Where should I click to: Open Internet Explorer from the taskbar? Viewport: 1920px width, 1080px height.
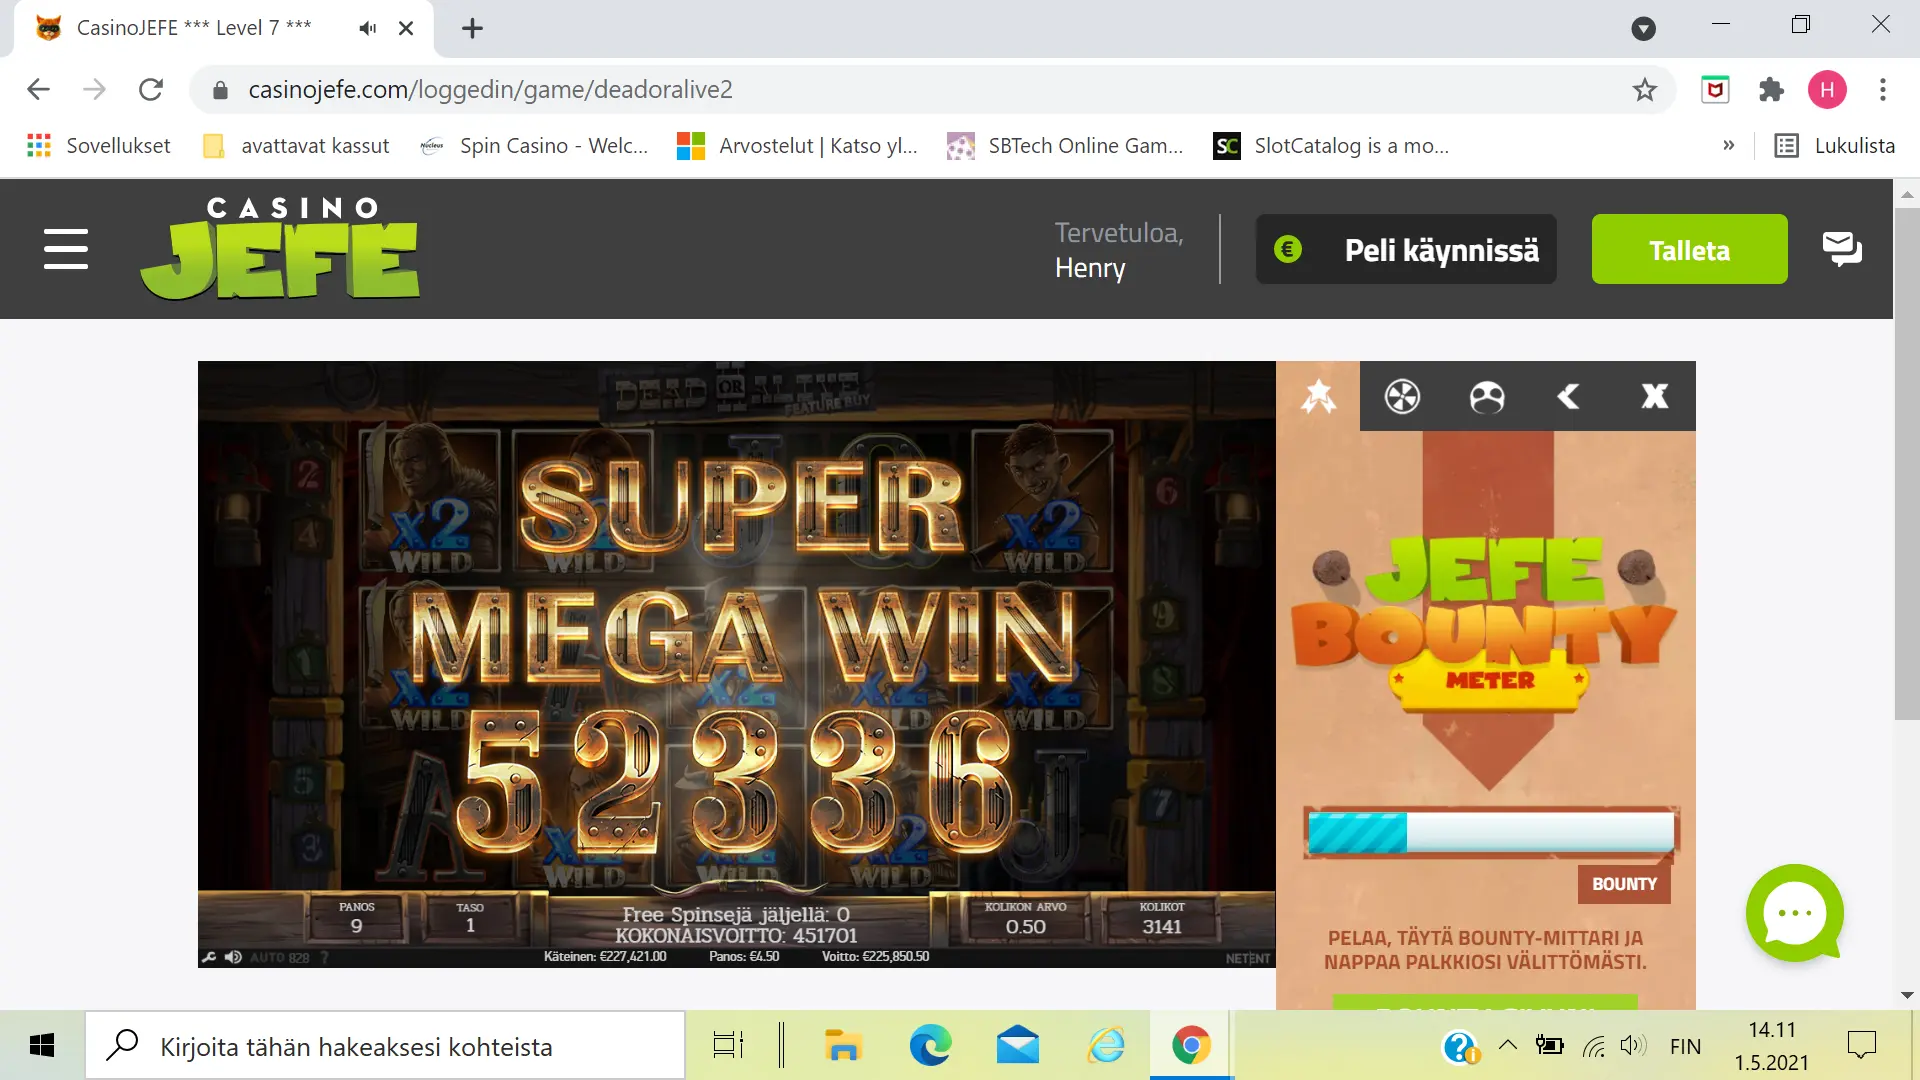pyautogui.click(x=1106, y=1046)
